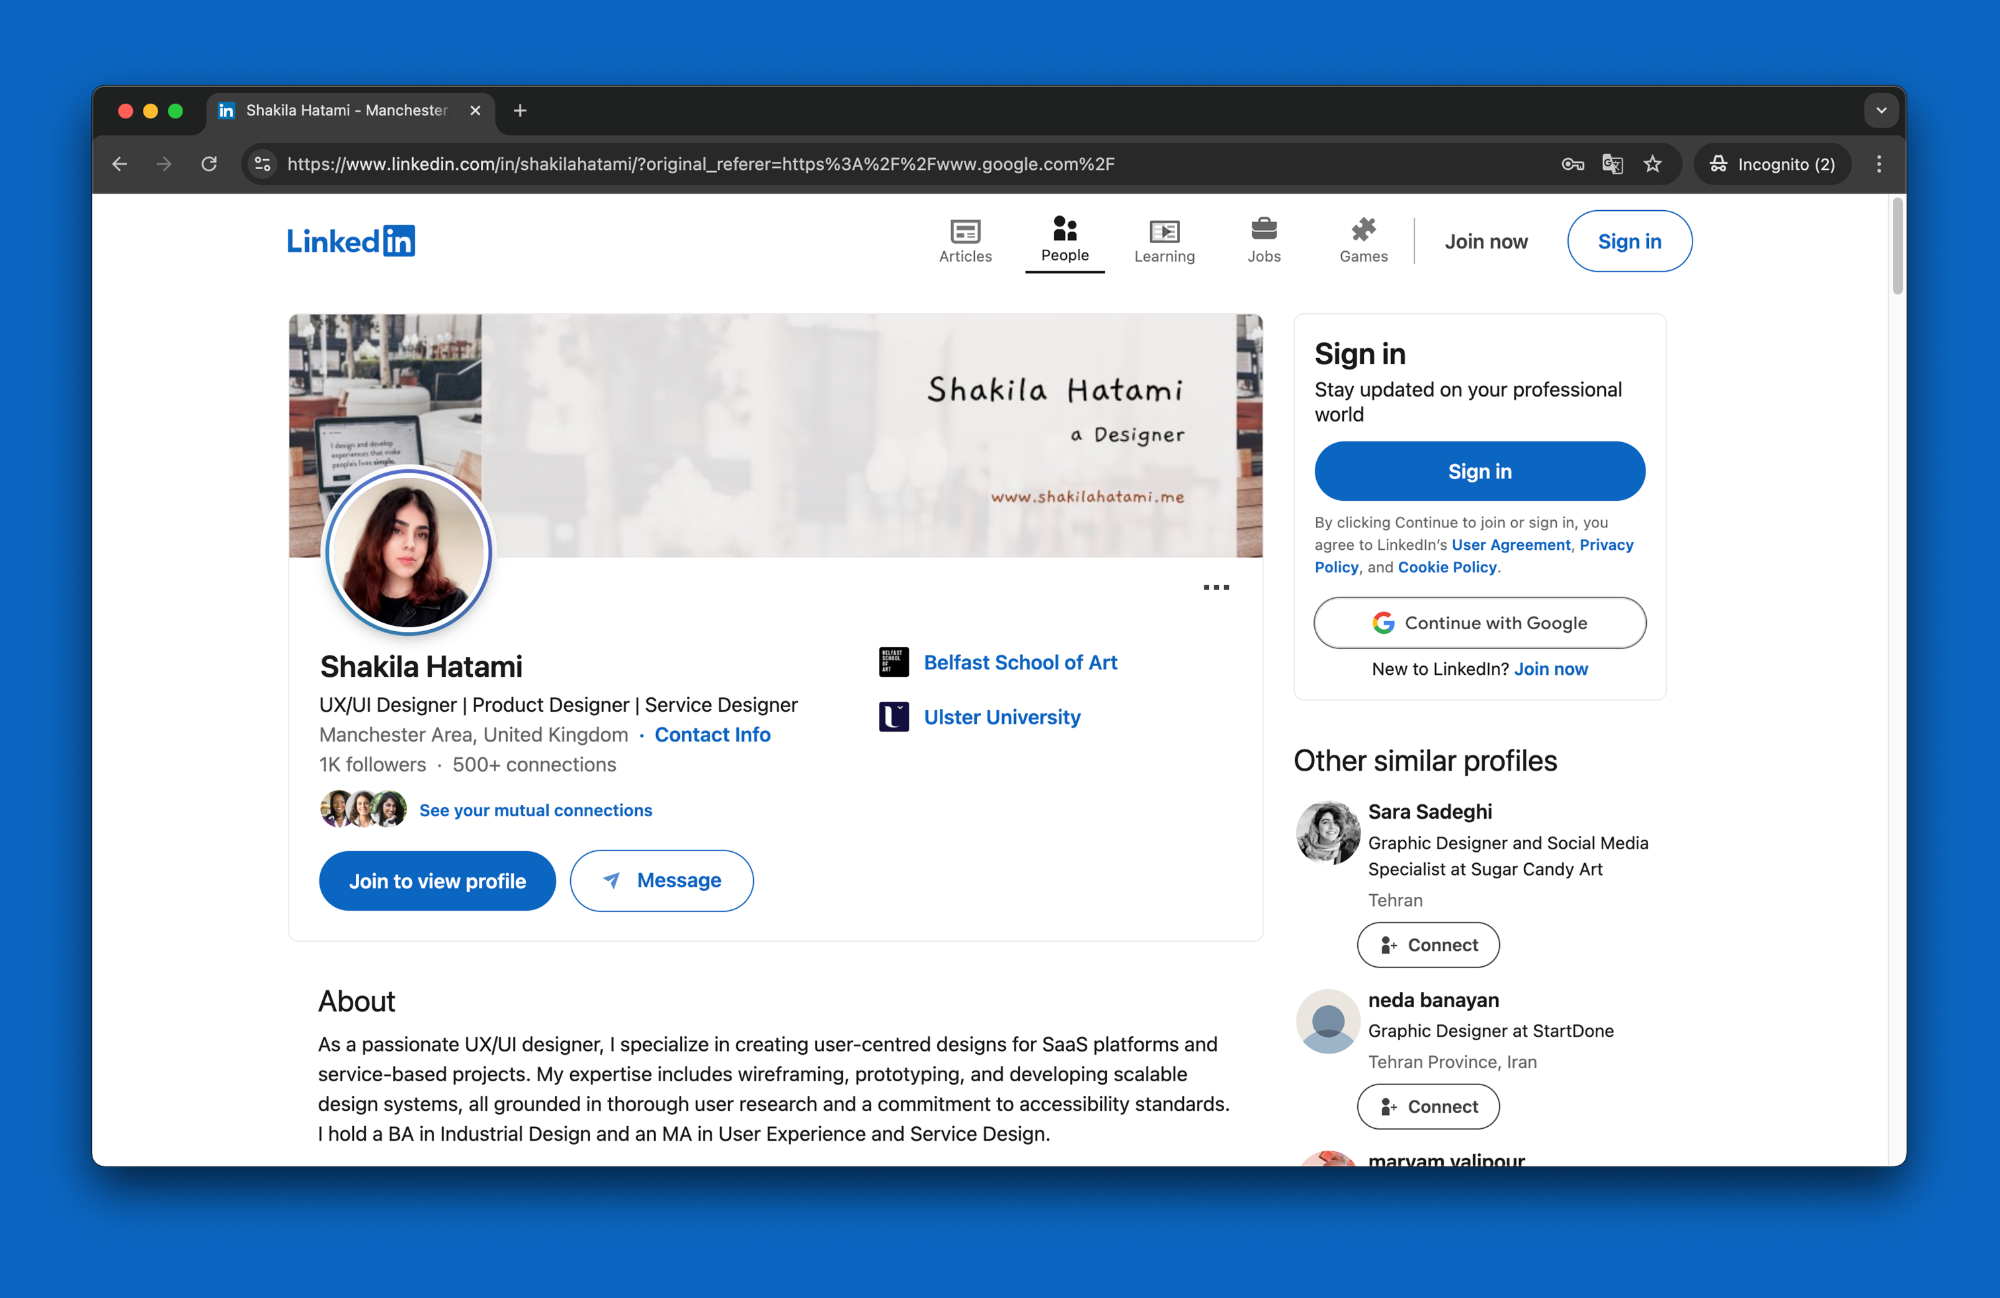Open the Articles section
This screenshot has width=2000, height=1298.
[x=965, y=241]
